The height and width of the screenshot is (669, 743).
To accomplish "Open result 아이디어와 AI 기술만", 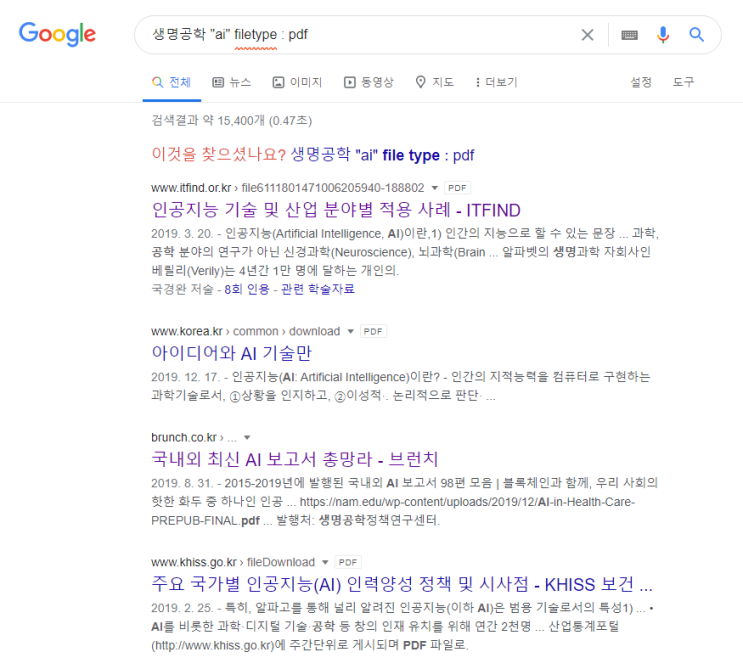I will click(x=231, y=353).
